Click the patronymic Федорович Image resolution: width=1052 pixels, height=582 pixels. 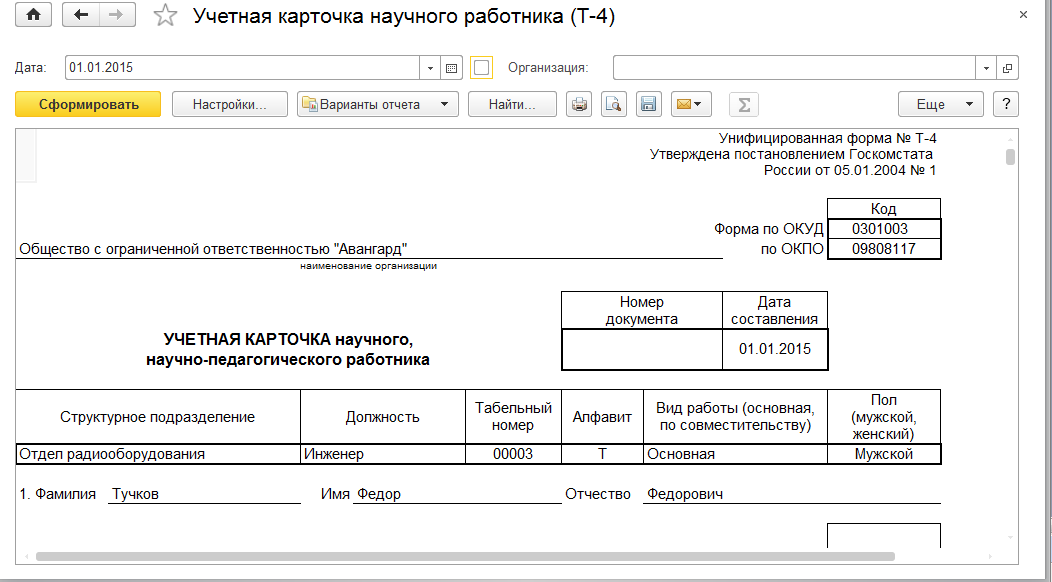coord(685,494)
